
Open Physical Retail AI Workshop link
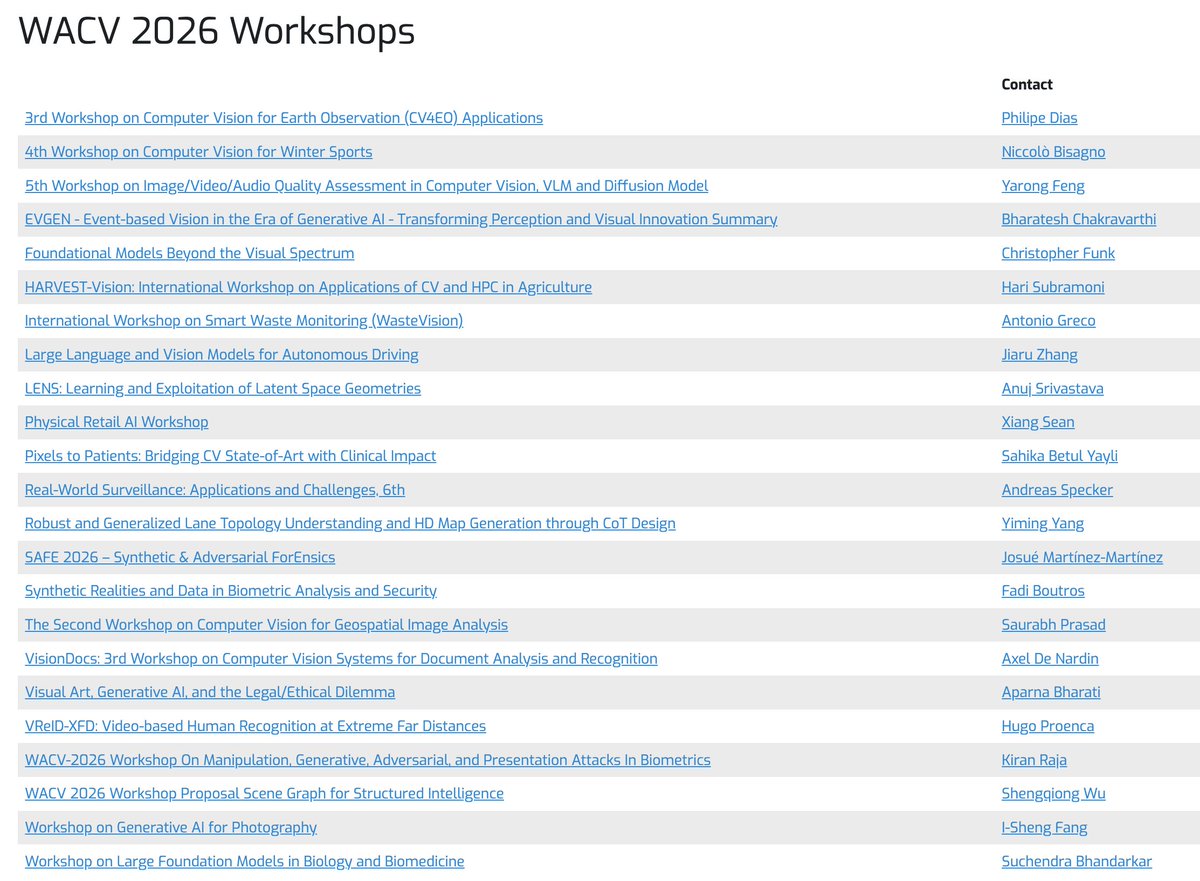click(x=116, y=422)
